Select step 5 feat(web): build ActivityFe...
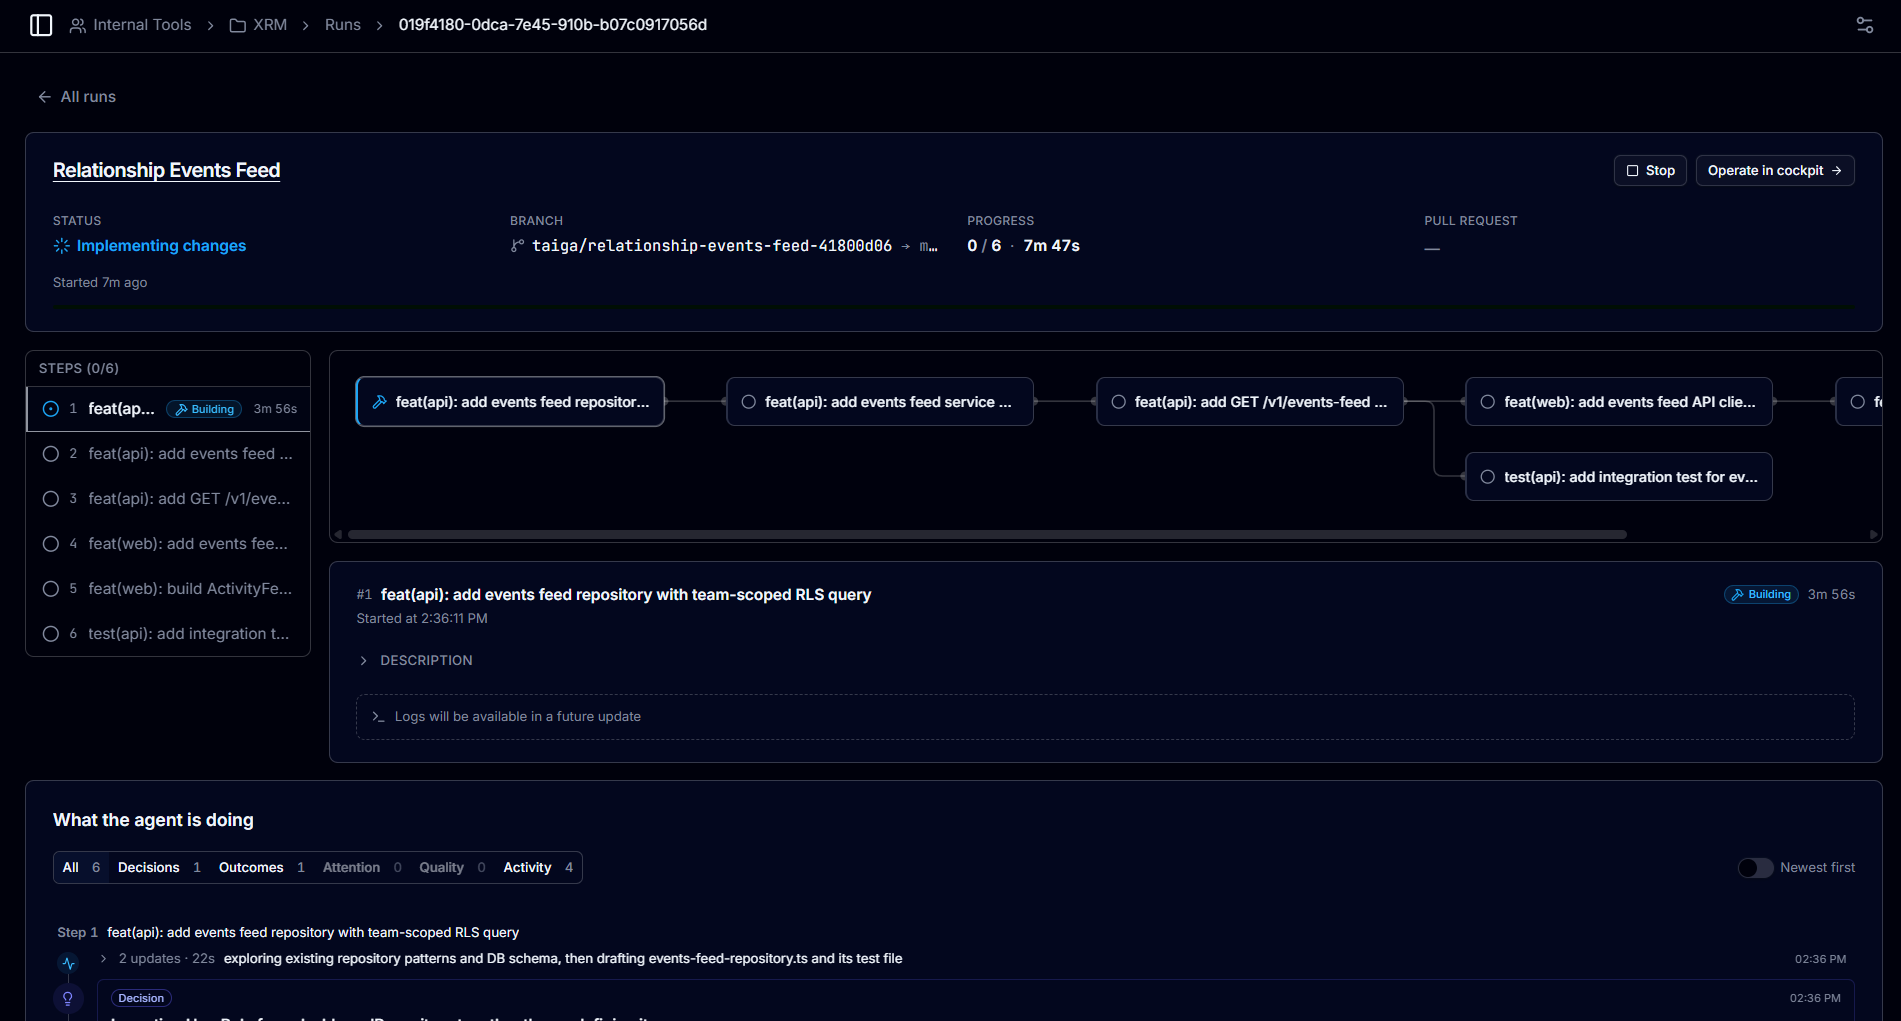 click(x=168, y=589)
